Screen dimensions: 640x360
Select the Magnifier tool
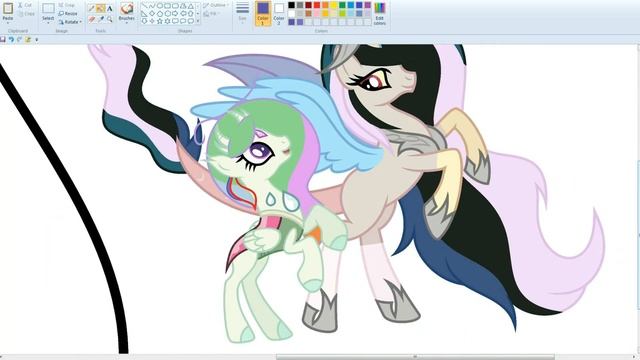click(x=109, y=19)
